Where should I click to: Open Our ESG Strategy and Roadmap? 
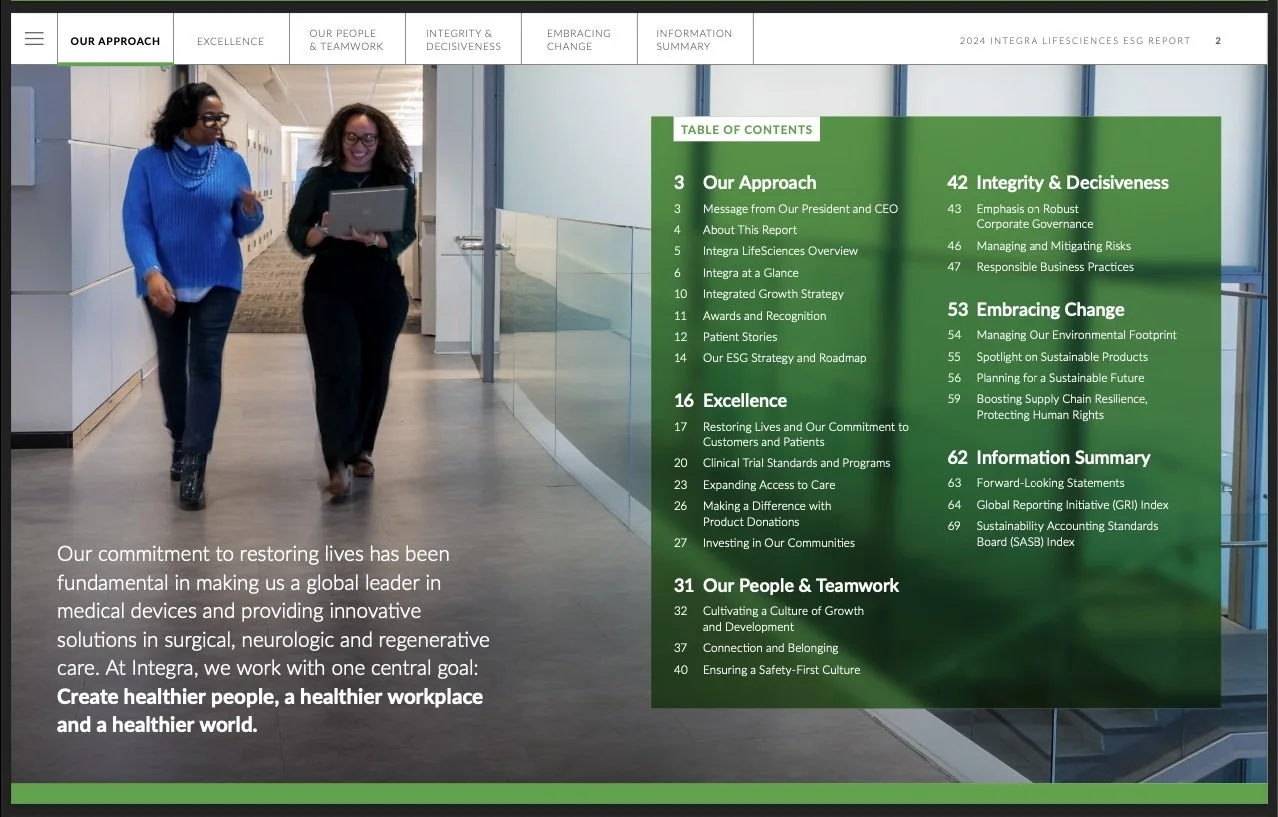click(770, 358)
